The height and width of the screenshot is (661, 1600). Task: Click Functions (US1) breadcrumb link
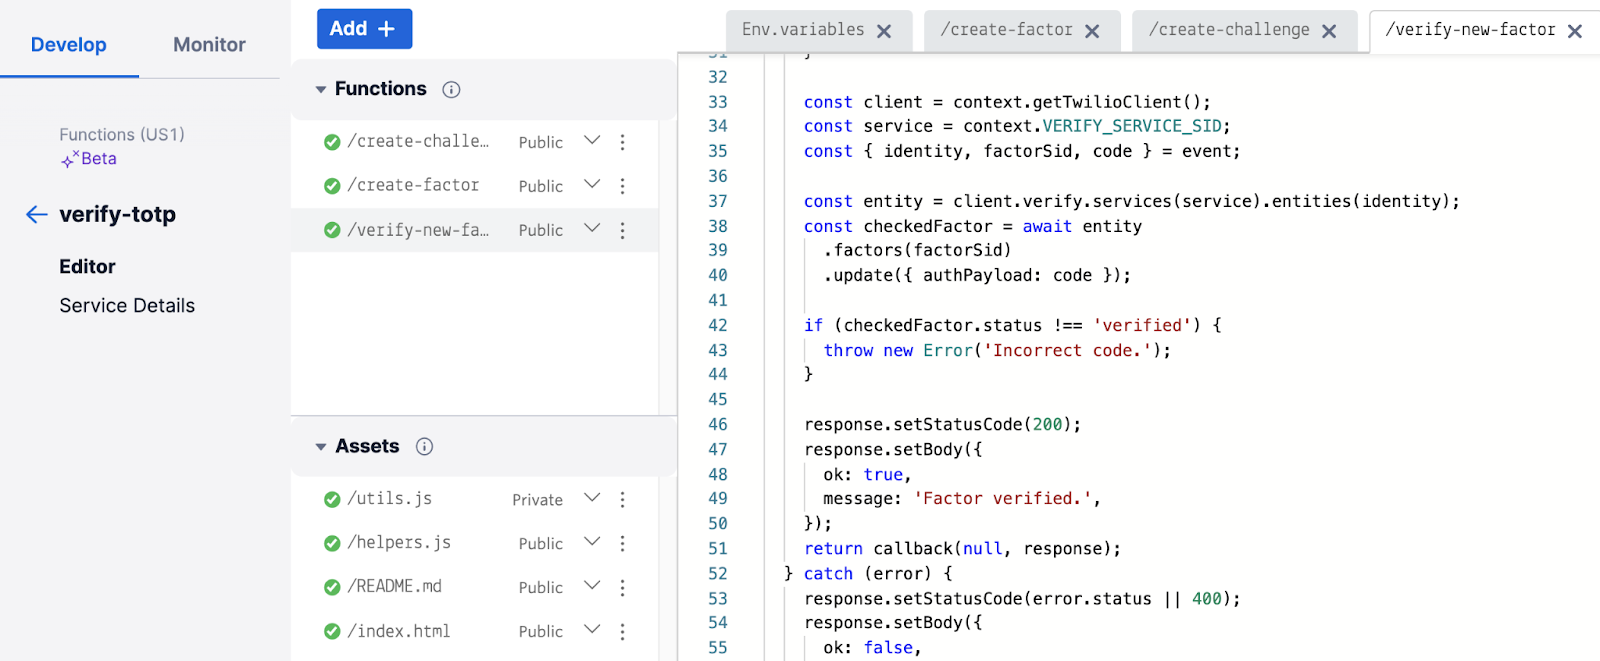tap(122, 135)
